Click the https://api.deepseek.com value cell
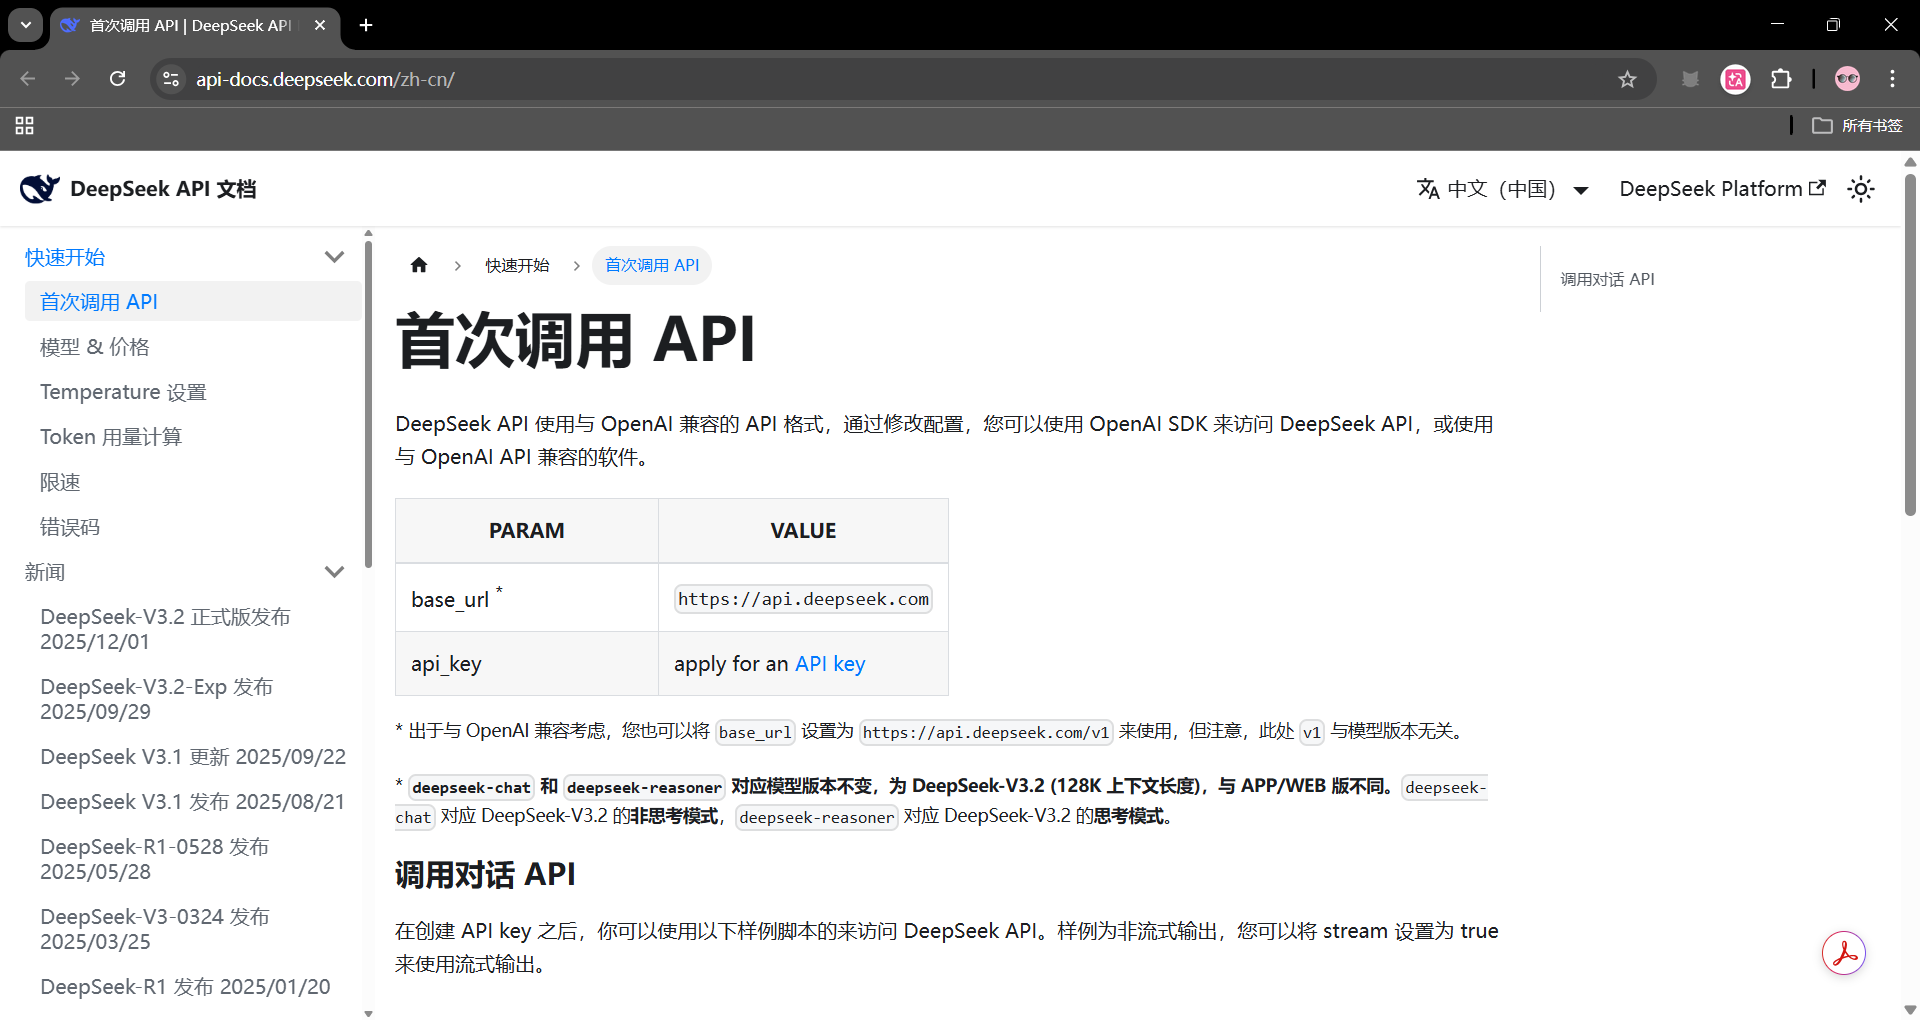Screen dimensions: 1920x1020 [803, 598]
